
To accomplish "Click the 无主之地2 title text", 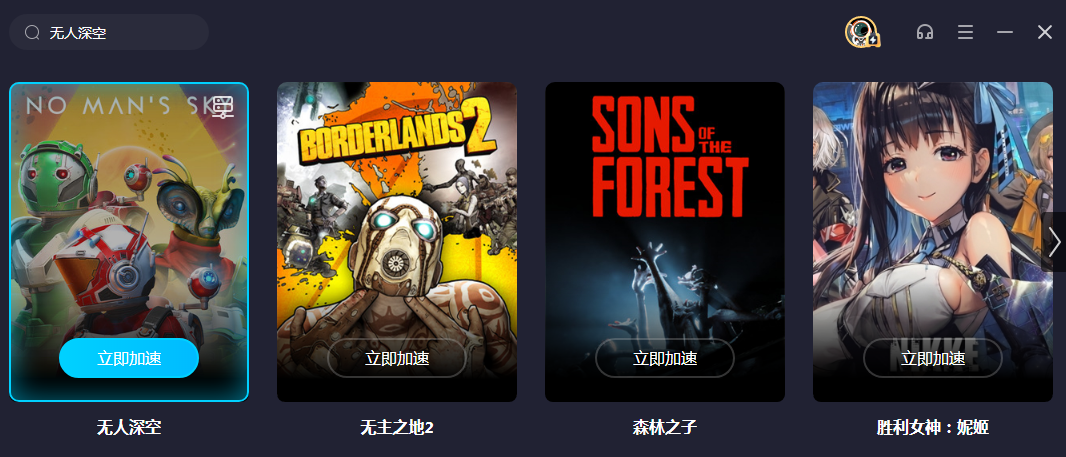I will tap(397, 427).
